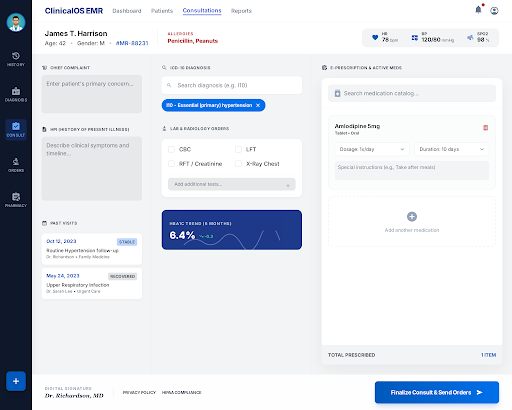
Task: Focus the HPI clinical symptoms text box
Action: pos(92,169)
